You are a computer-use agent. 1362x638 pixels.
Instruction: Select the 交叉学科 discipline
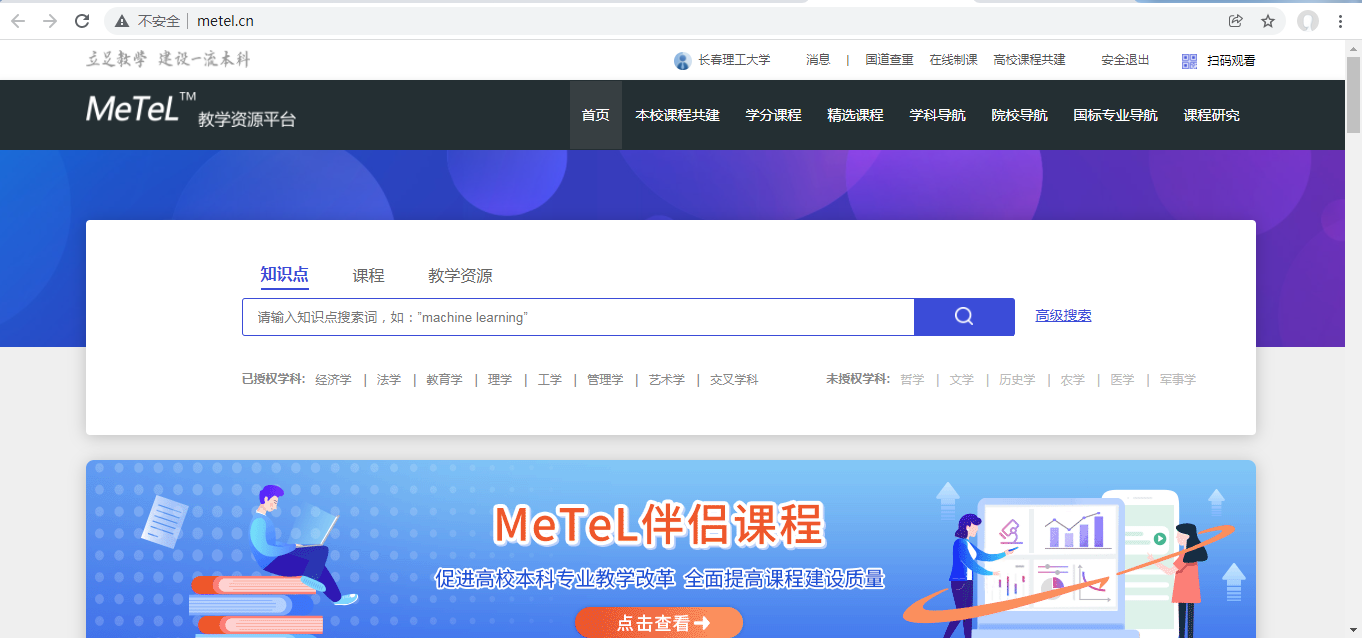point(734,380)
